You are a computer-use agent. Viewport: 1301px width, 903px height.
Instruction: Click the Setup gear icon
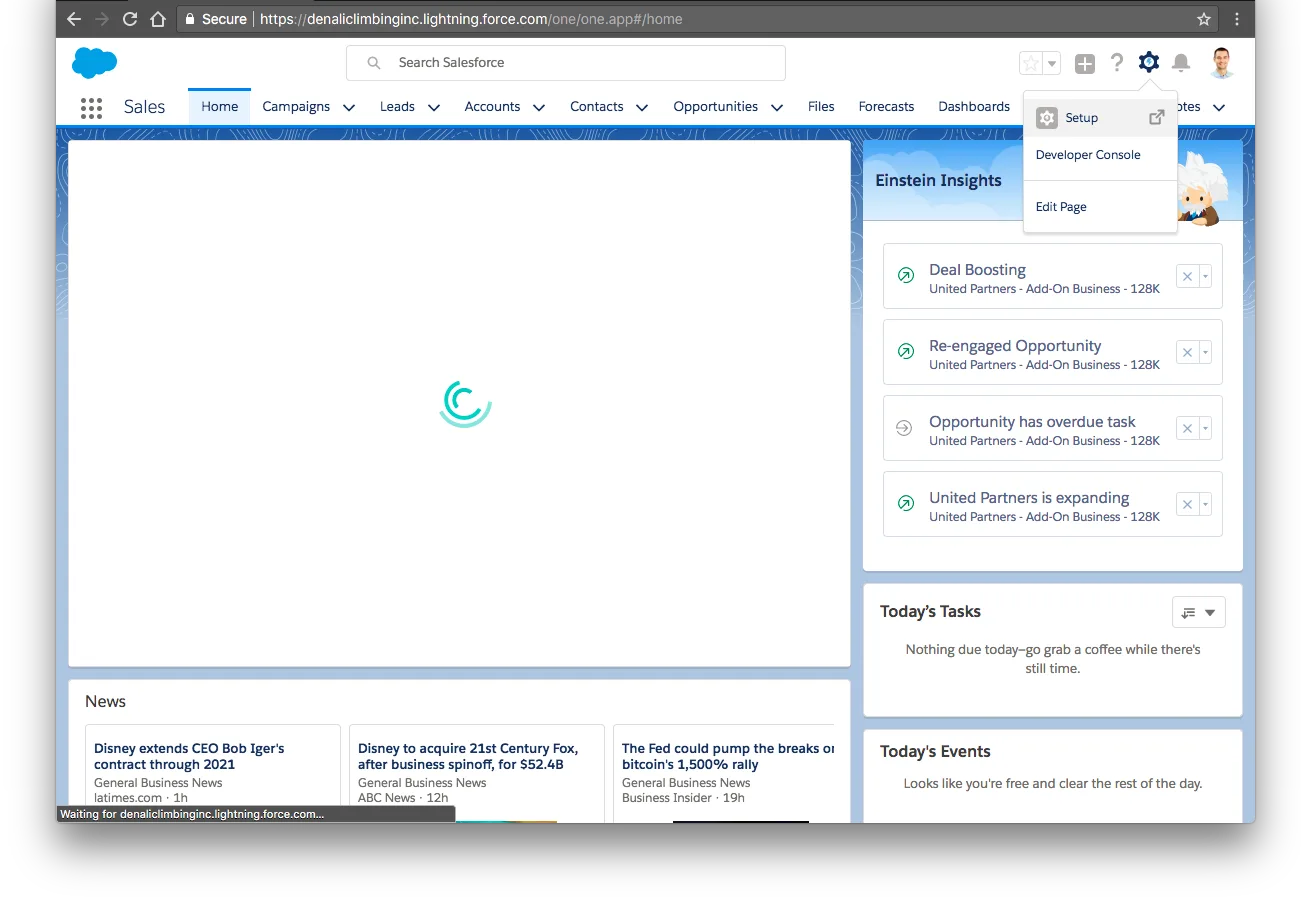tap(1149, 62)
